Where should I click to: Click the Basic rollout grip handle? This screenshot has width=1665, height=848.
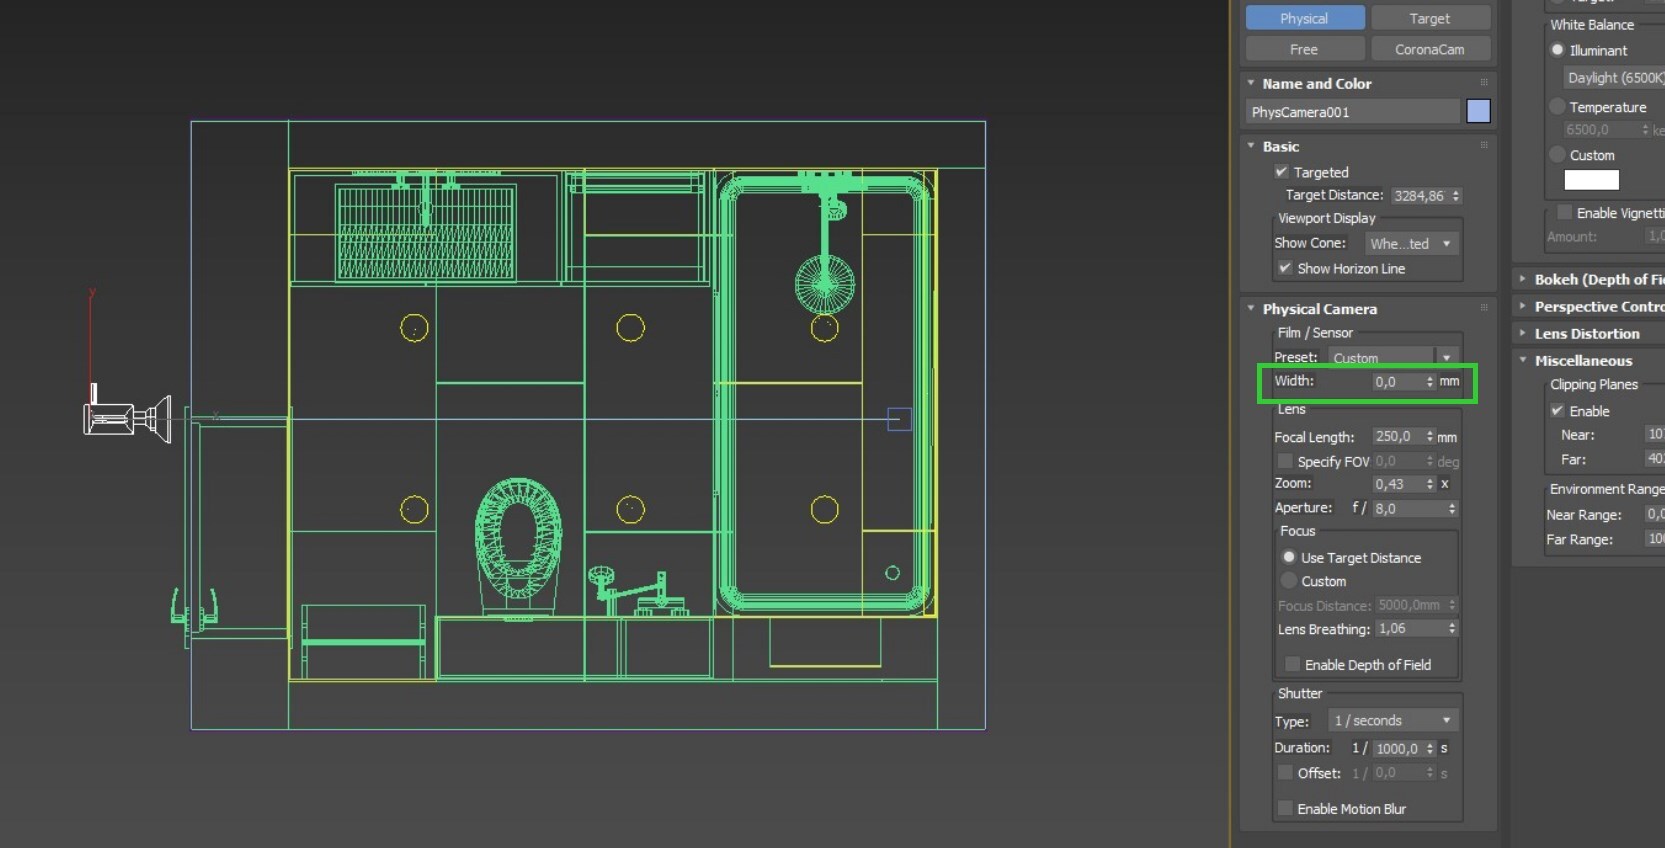[1484, 146]
